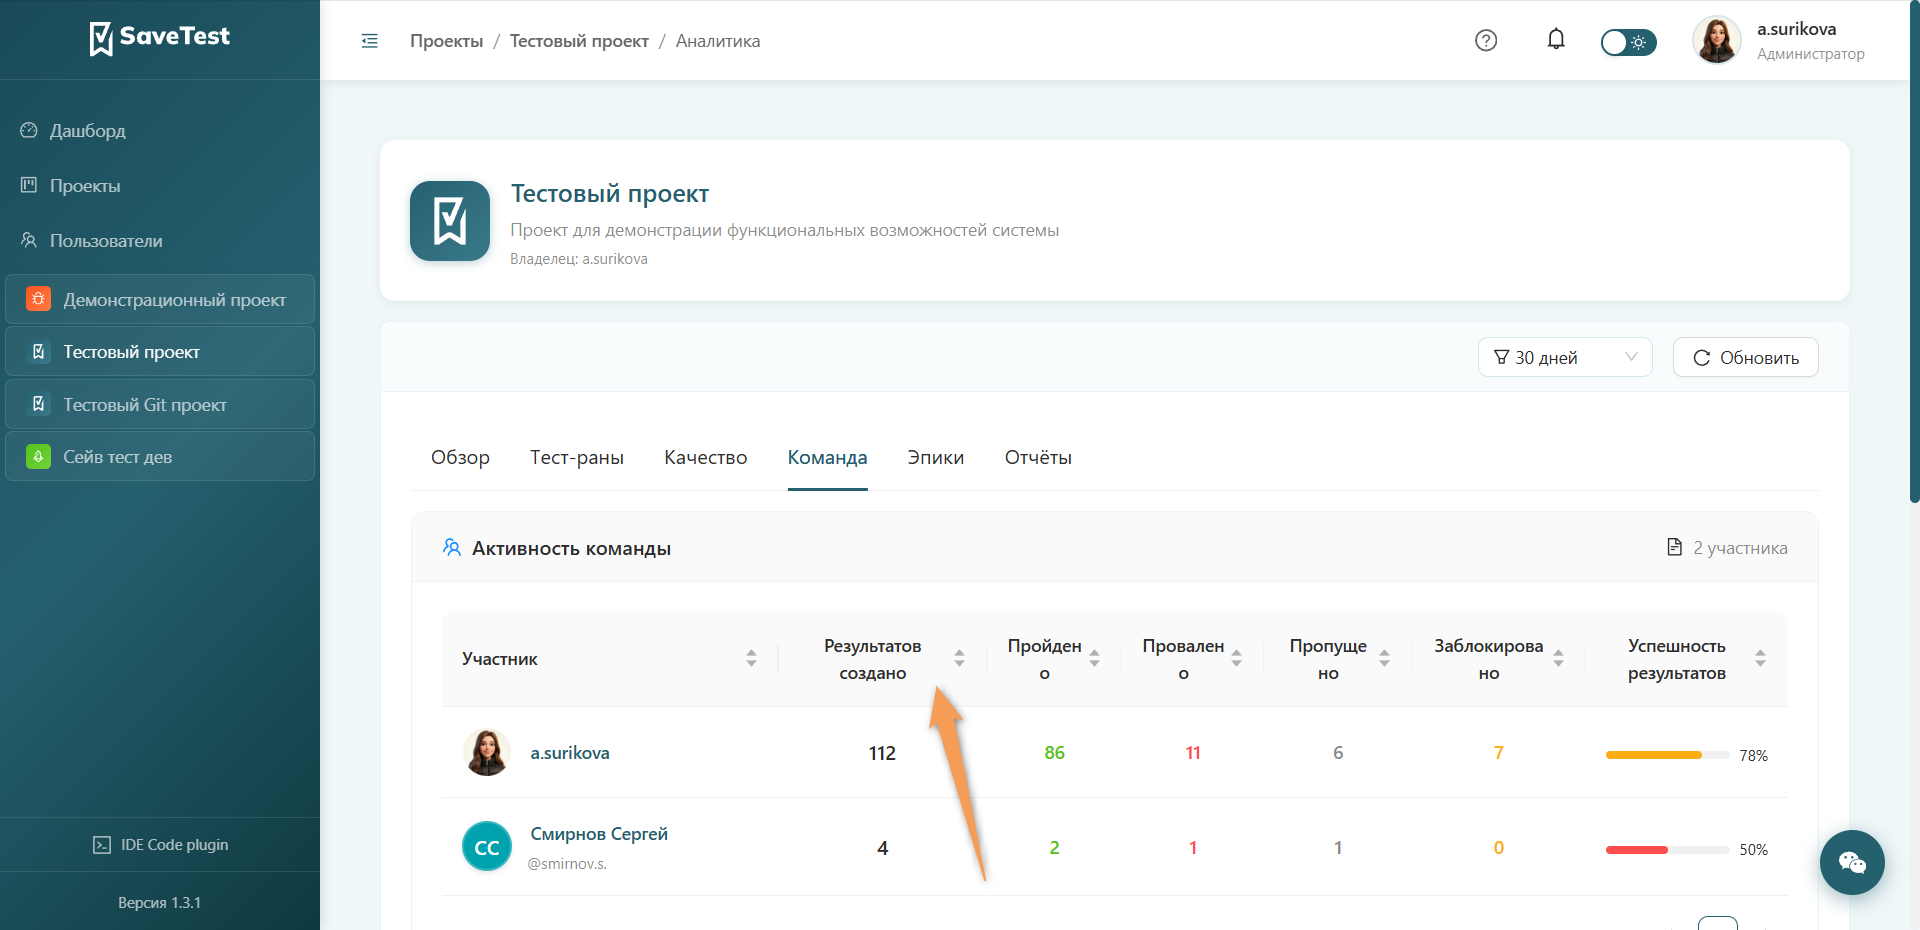Sort by Пройдено column arrows

1094,658
